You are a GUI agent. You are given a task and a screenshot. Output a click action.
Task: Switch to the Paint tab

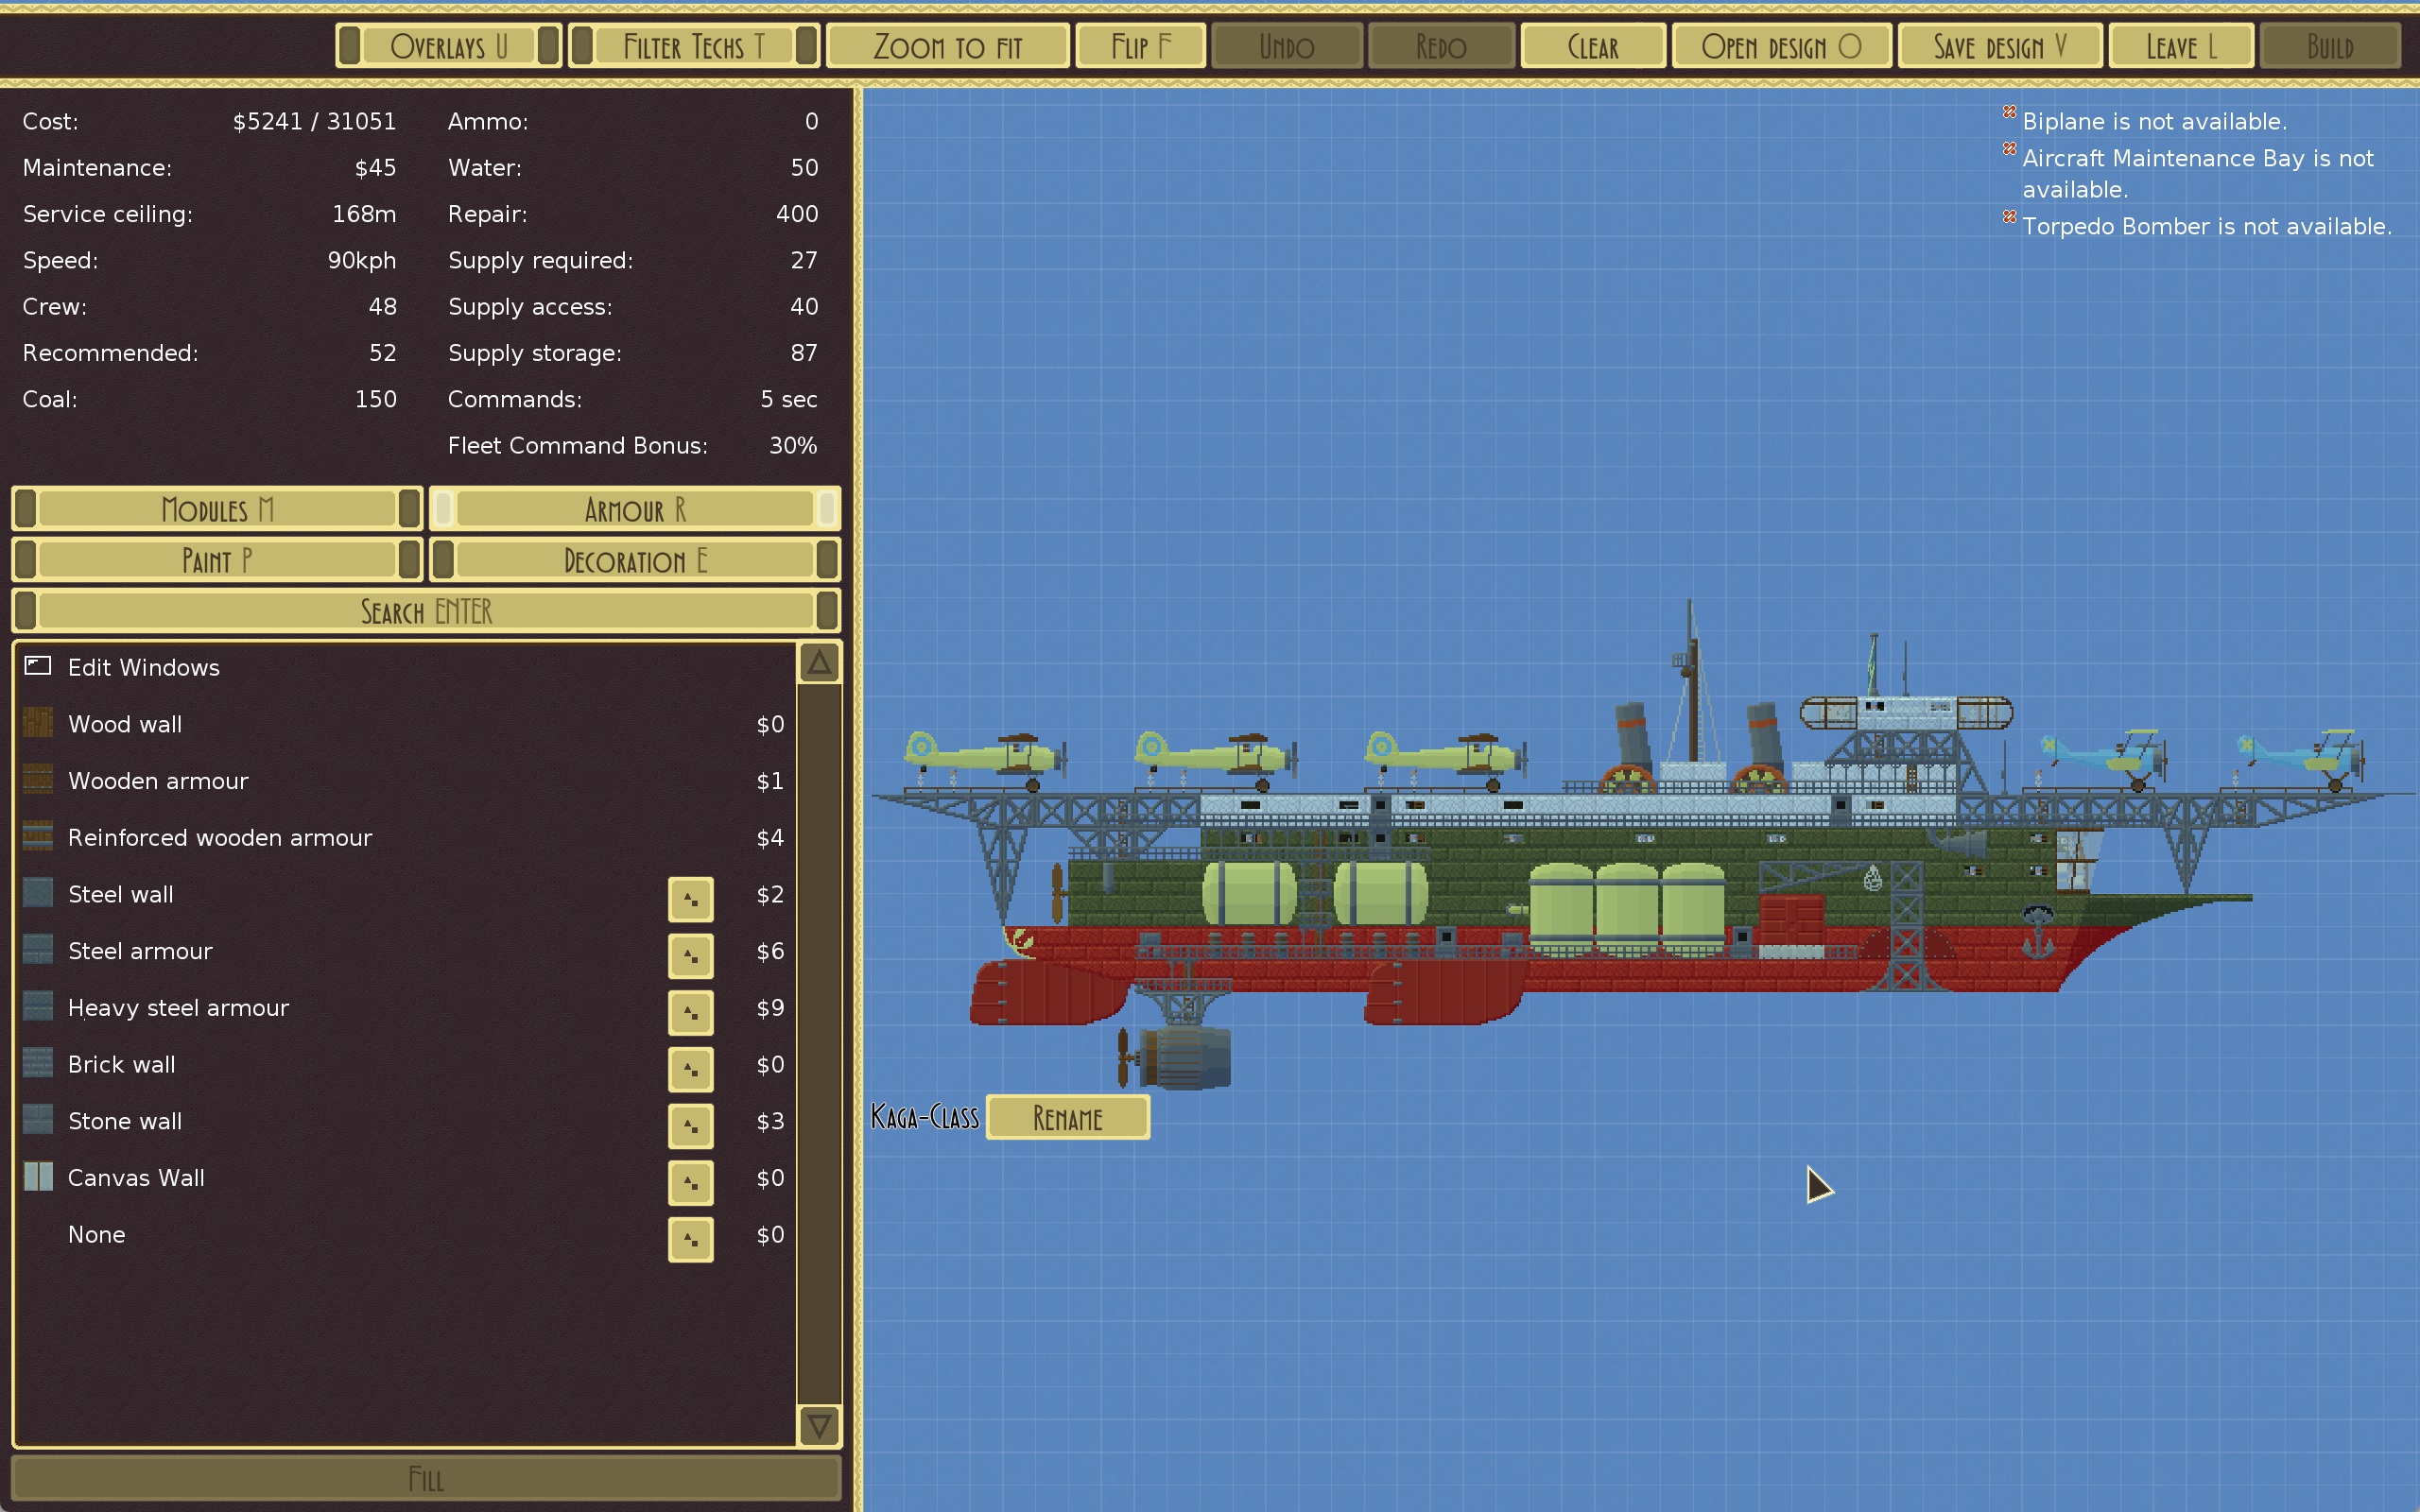pyautogui.click(x=217, y=560)
